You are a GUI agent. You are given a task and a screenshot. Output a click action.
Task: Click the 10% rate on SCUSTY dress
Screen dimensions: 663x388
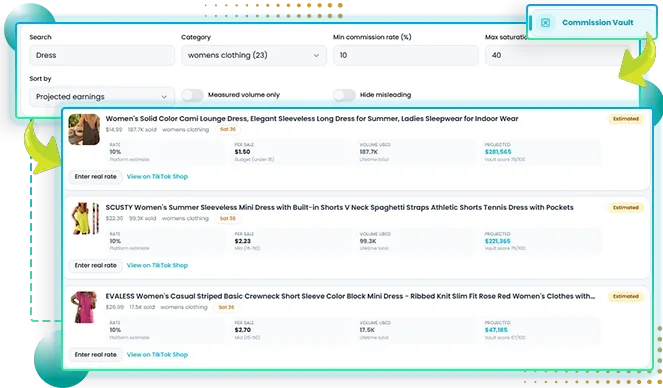point(115,241)
